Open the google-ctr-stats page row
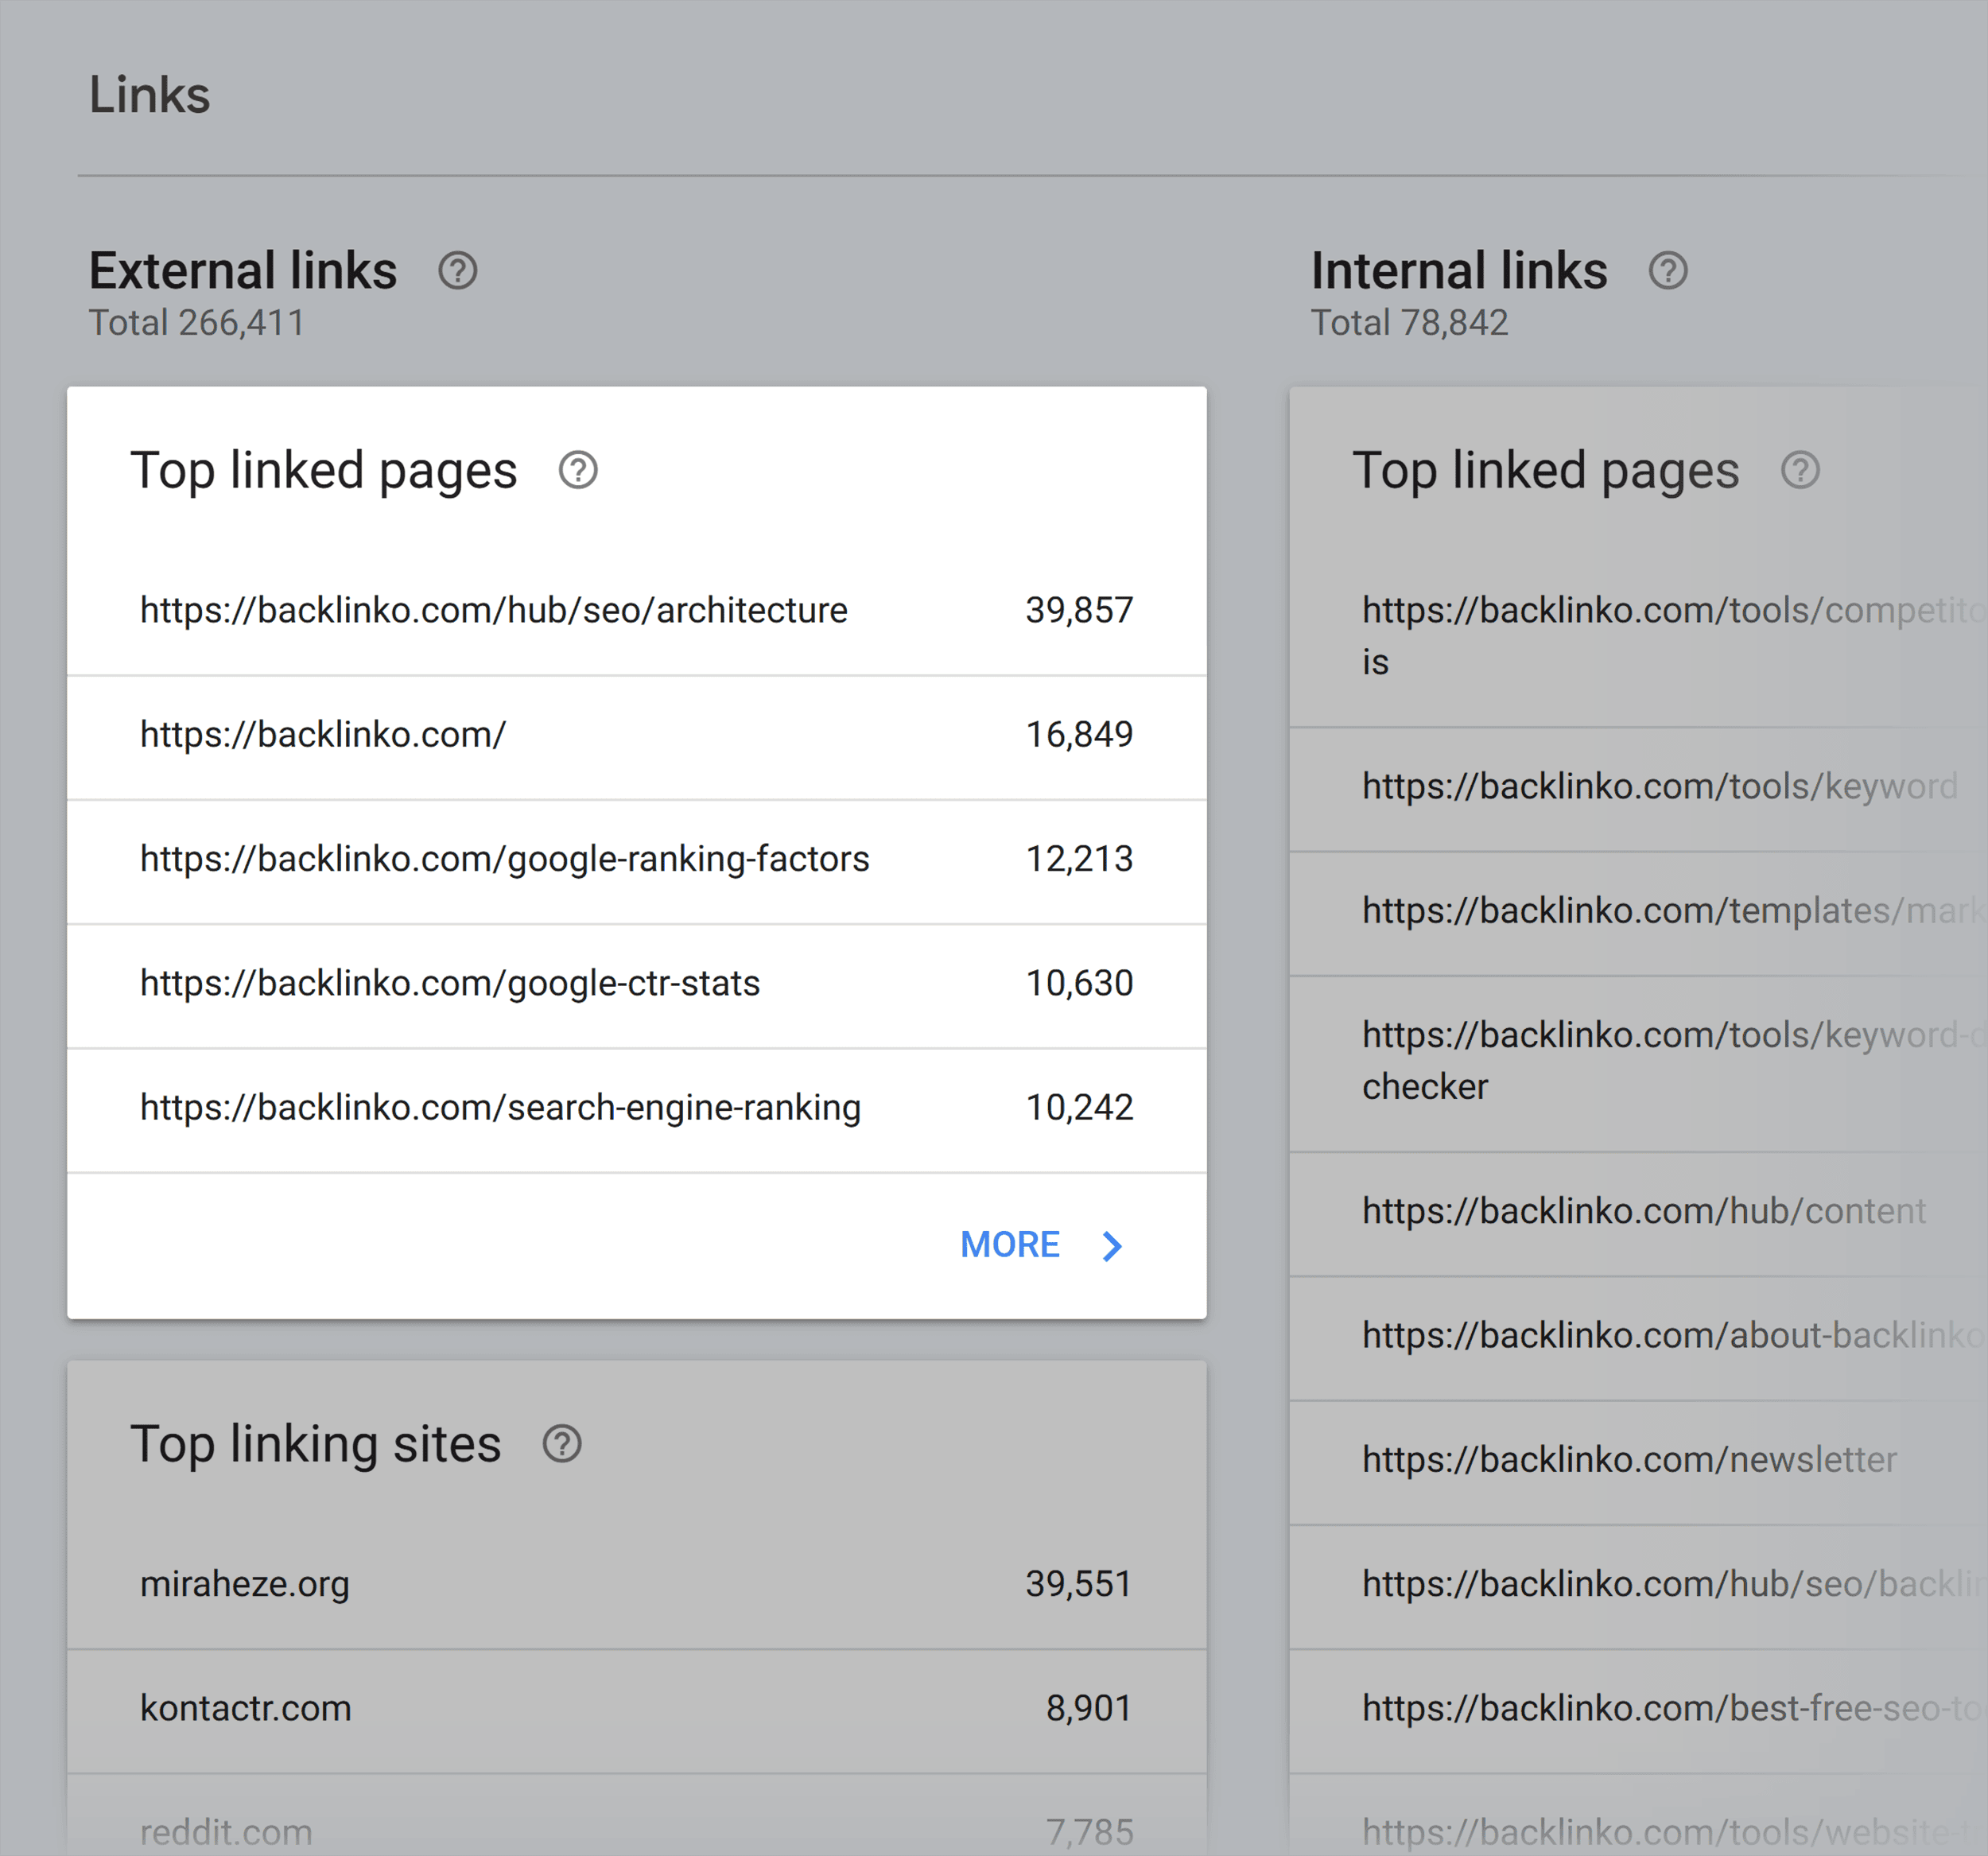1988x1856 pixels. coord(637,986)
